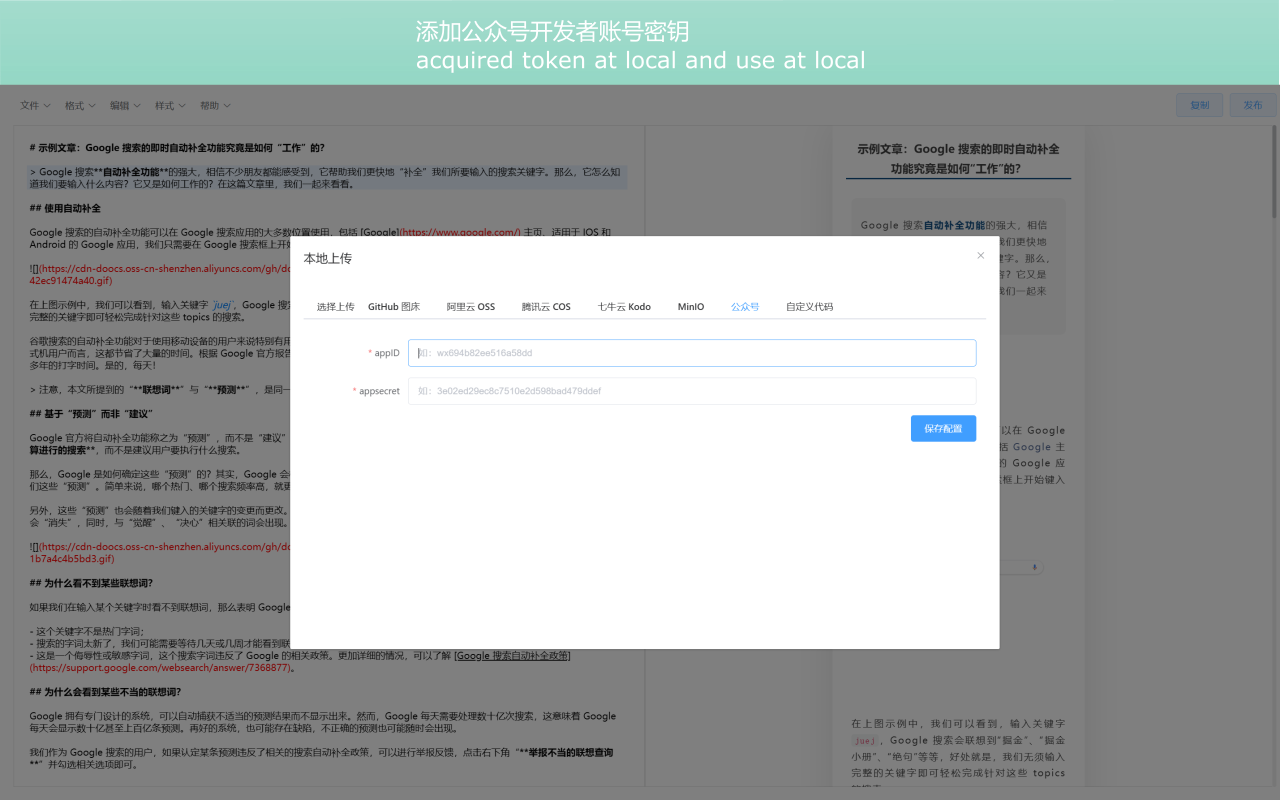Viewport: 1280px width, 800px height.
Task: Switch to the 选择上传 tab
Action: tap(336, 307)
